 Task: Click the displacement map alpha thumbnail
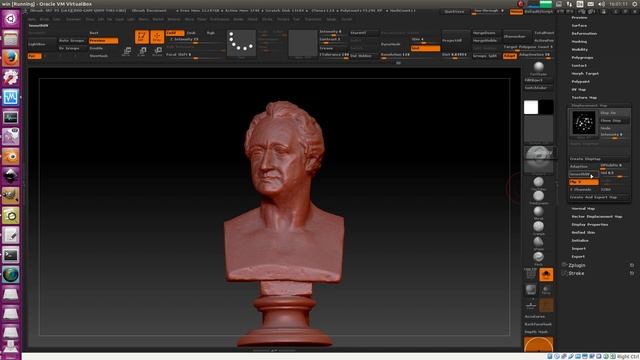584,123
